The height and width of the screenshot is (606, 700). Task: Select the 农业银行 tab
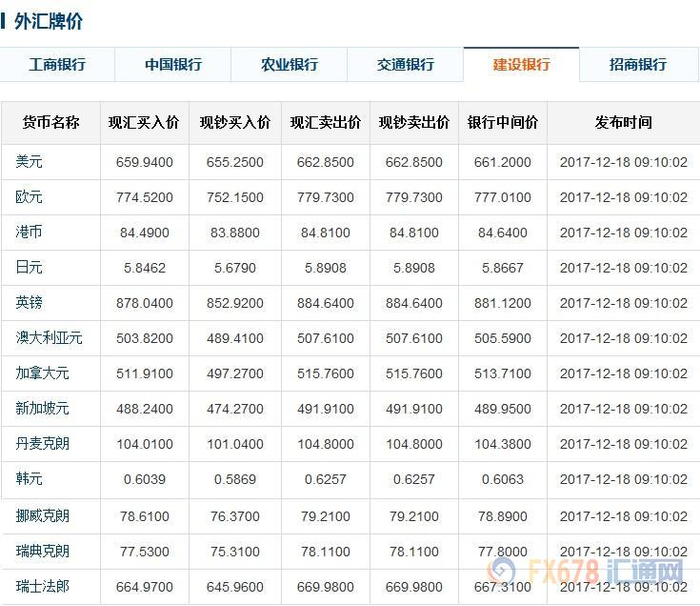click(x=289, y=64)
